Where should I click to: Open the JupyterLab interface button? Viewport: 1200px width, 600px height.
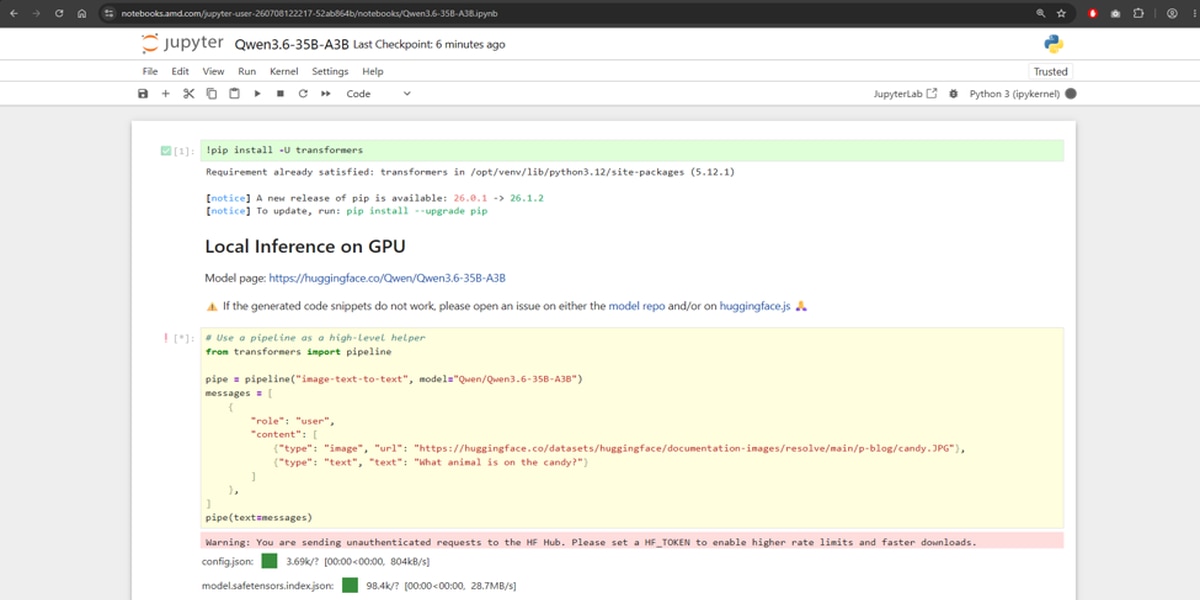pos(905,94)
